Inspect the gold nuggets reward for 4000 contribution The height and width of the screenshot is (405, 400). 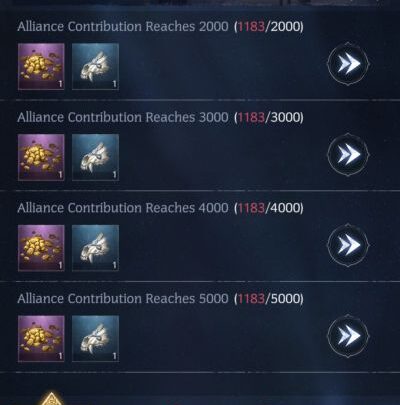pyautogui.click(x=41, y=248)
